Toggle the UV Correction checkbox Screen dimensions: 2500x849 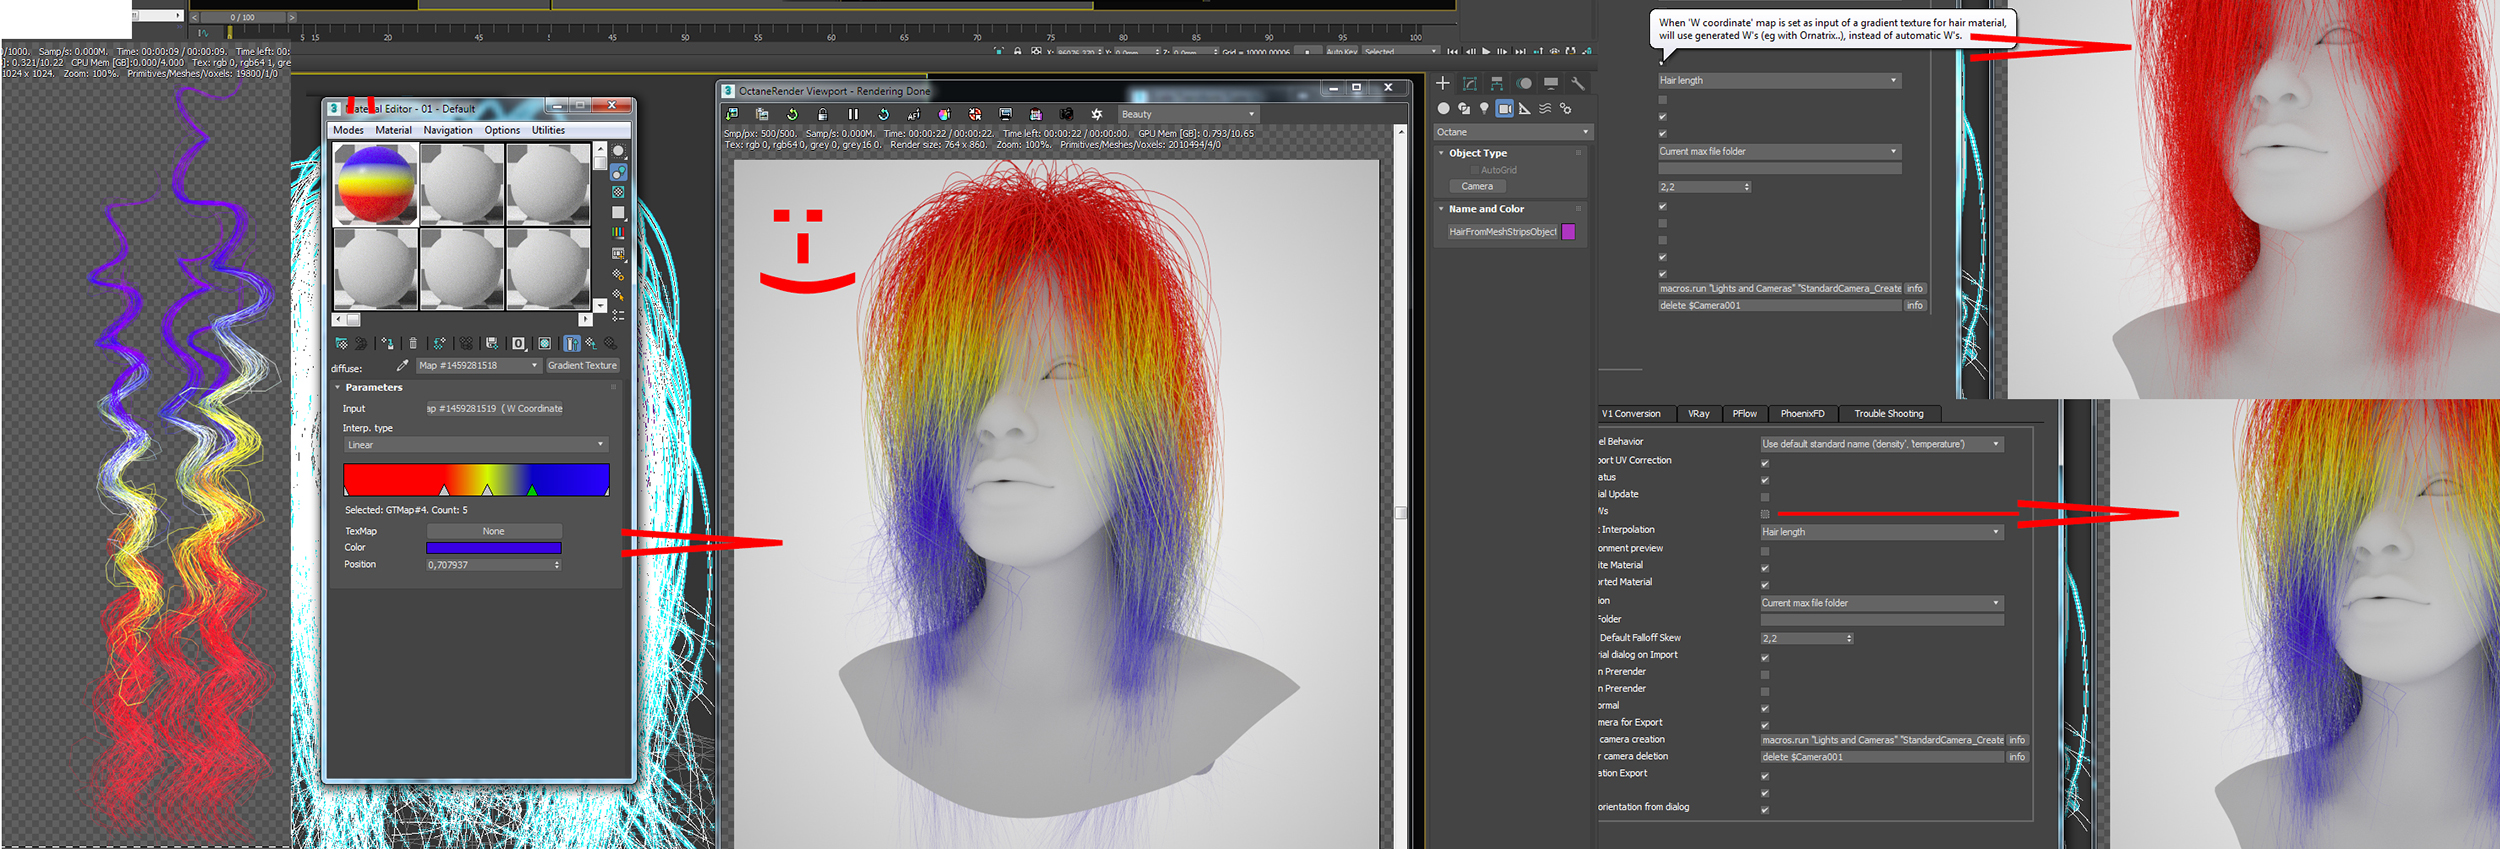[1765, 462]
